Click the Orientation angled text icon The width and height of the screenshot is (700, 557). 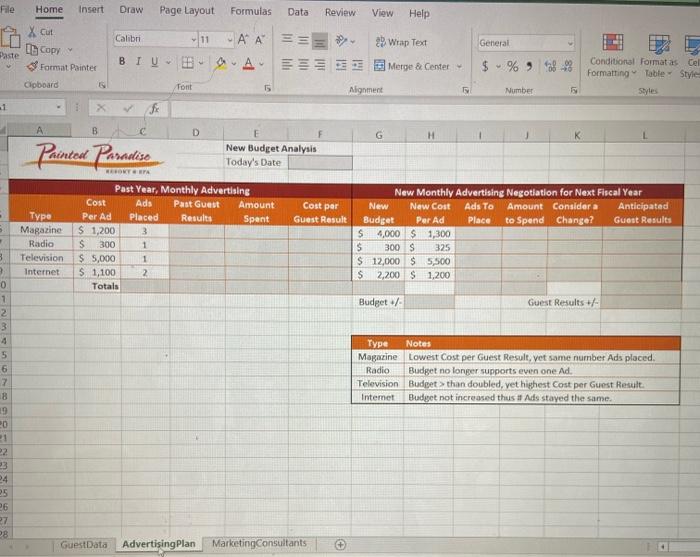[342, 41]
